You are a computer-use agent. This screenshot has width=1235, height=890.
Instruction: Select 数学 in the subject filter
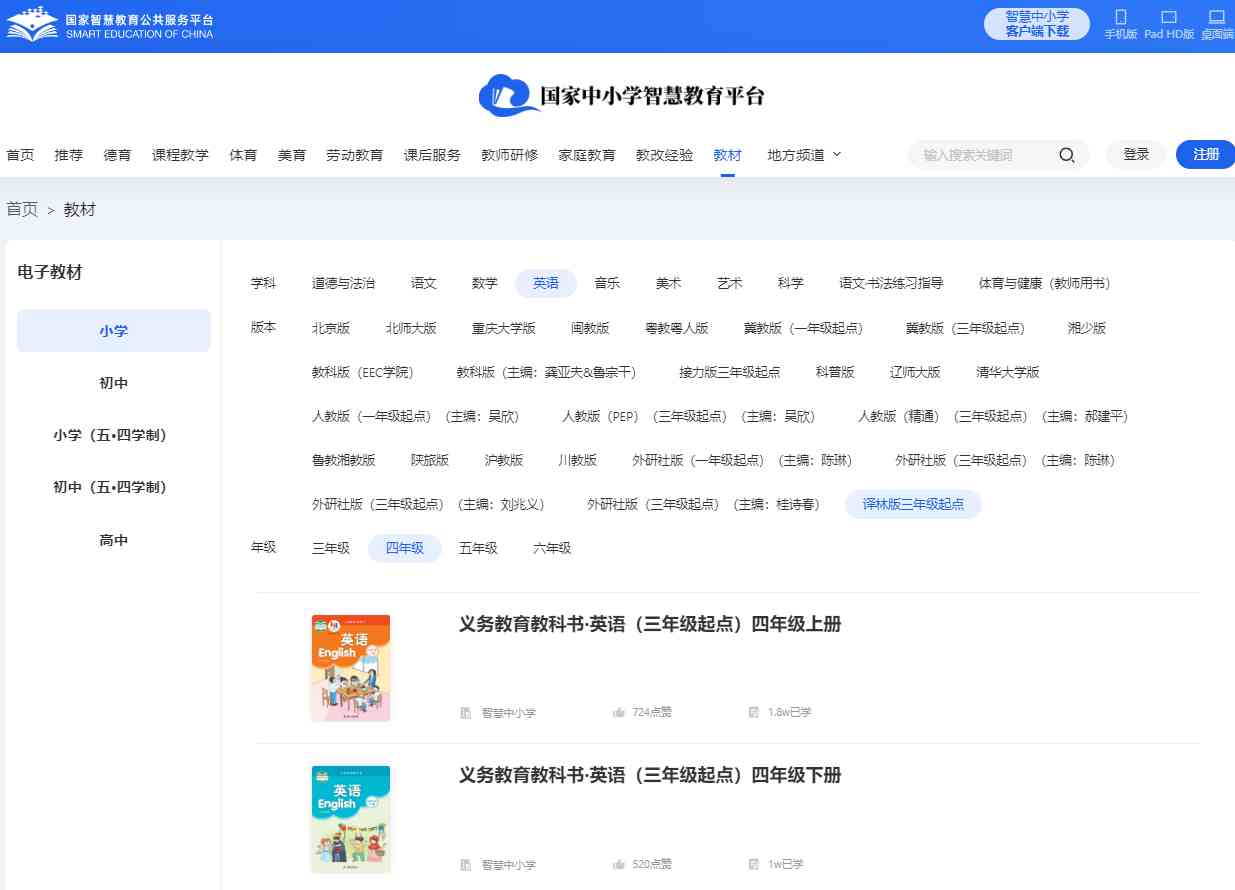pos(484,284)
